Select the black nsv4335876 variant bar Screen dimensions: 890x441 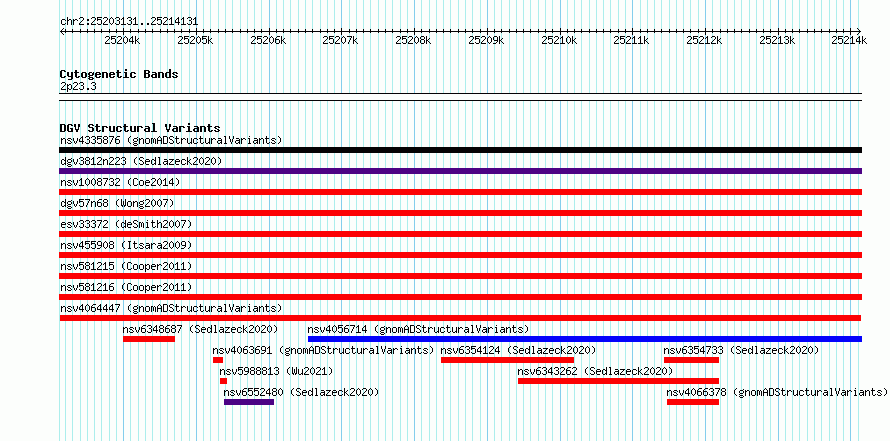click(x=461, y=150)
